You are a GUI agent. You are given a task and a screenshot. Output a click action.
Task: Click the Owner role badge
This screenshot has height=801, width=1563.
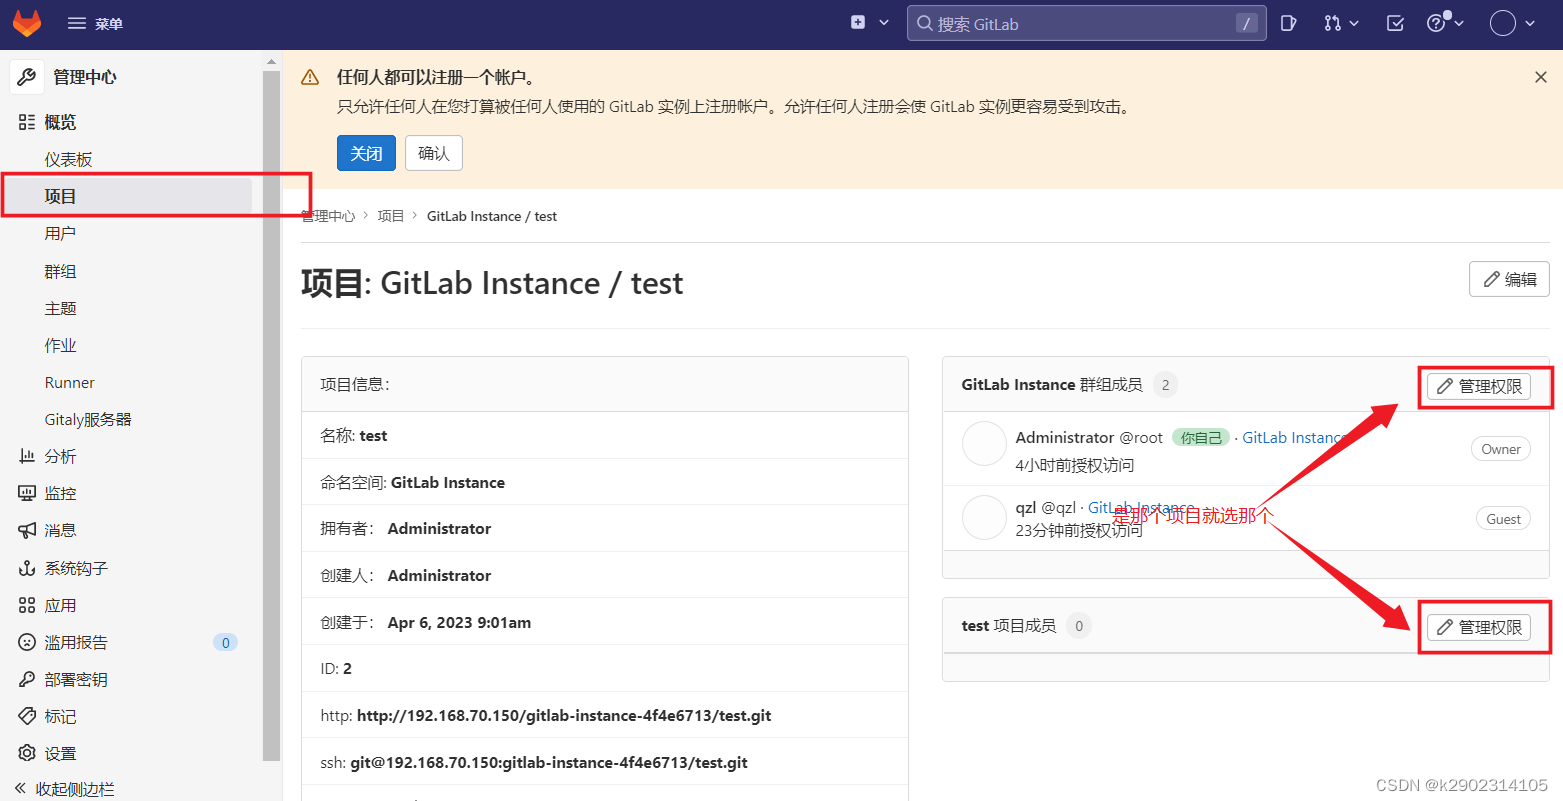[1501, 449]
